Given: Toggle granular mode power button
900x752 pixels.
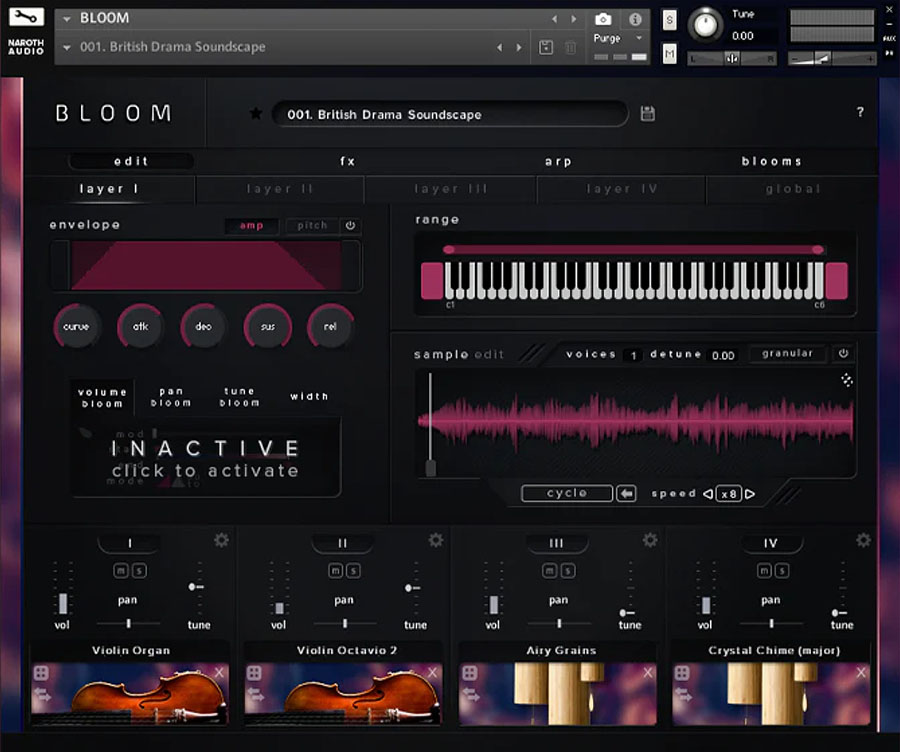Looking at the screenshot, I should click(x=843, y=354).
